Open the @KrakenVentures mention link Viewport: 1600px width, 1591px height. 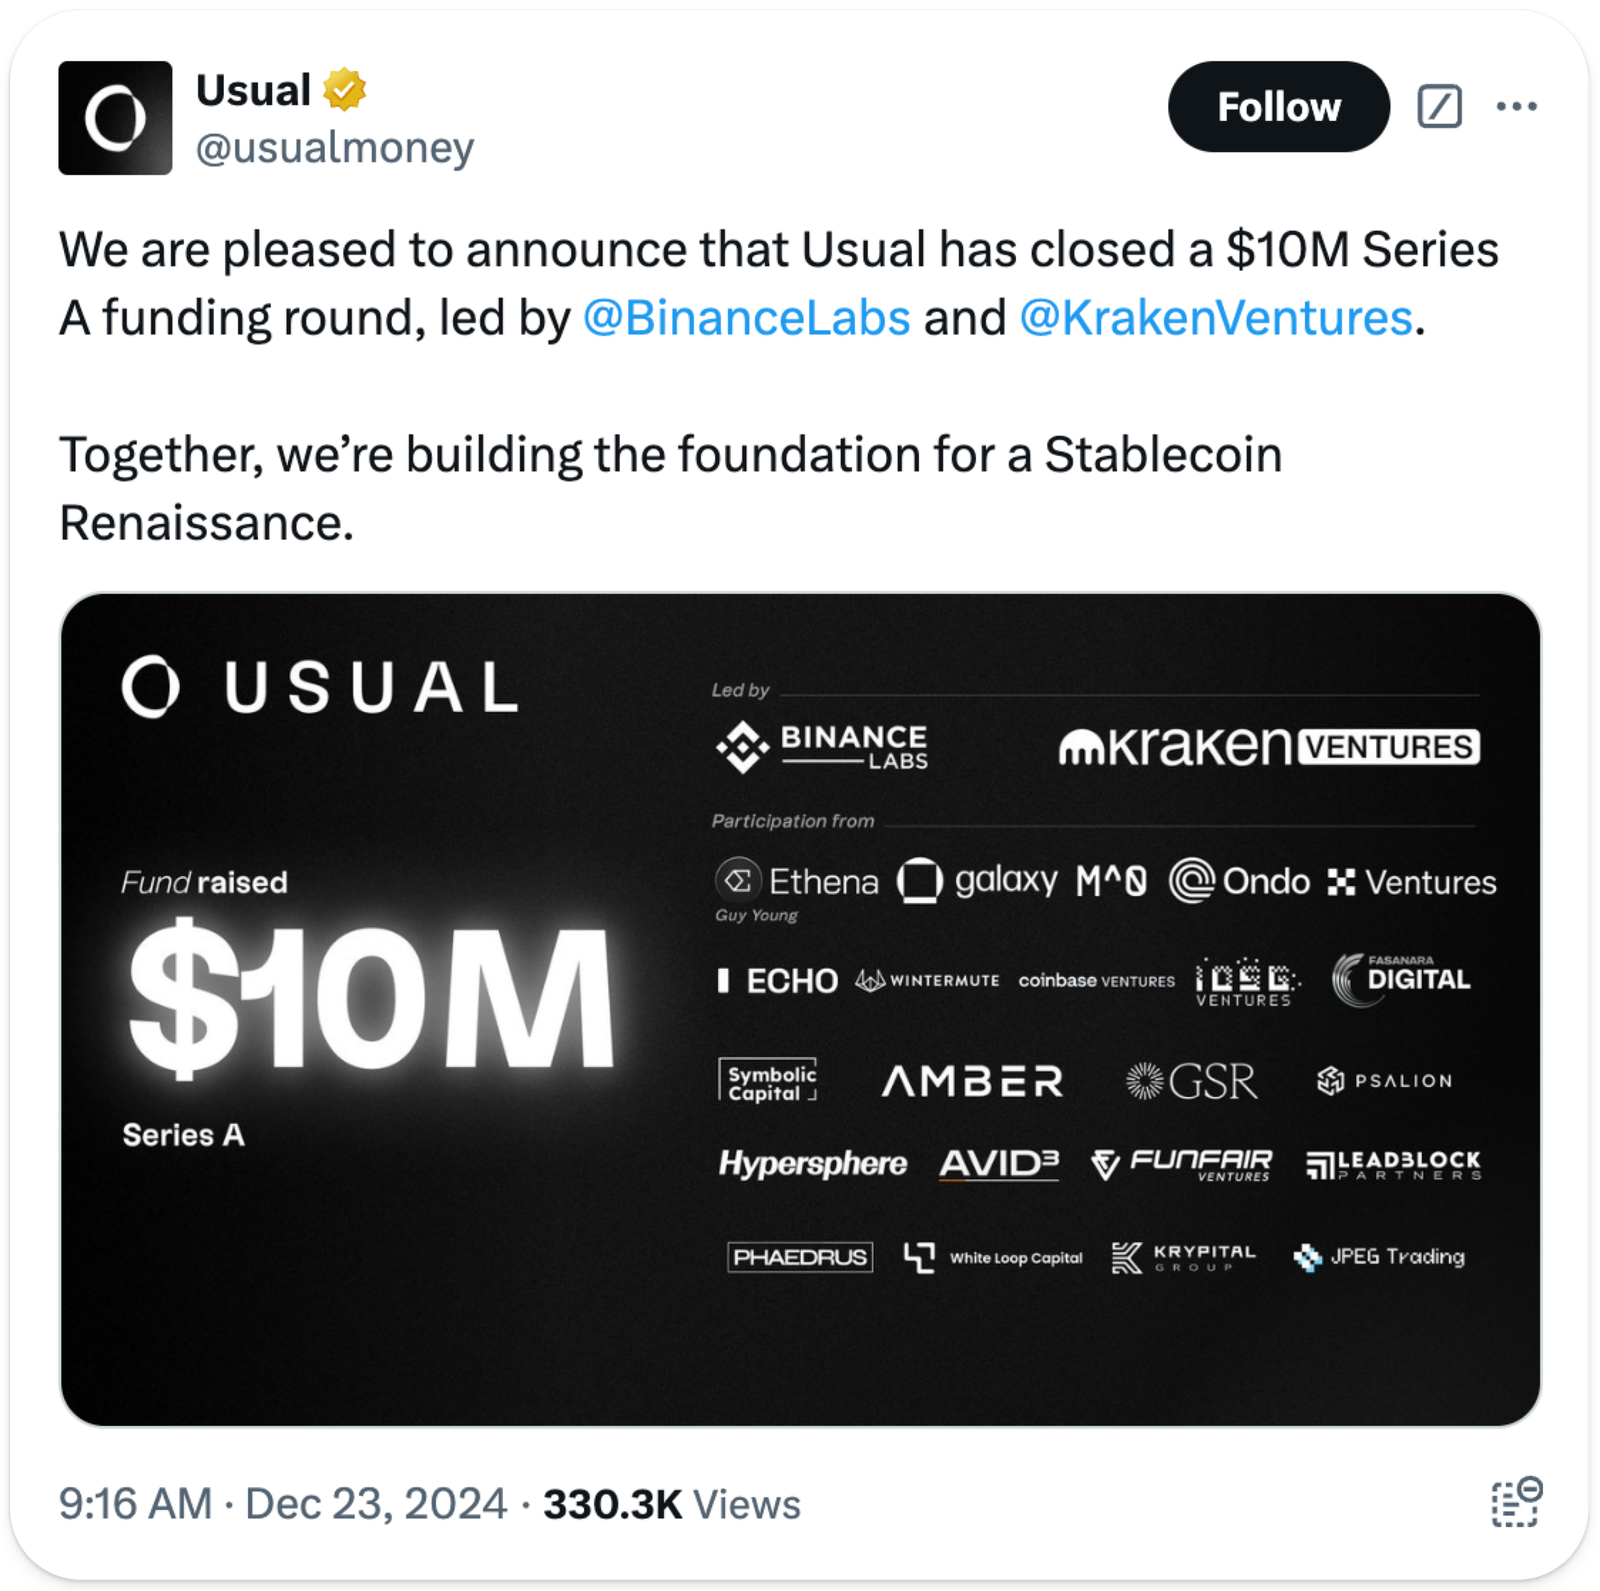pos(1215,318)
